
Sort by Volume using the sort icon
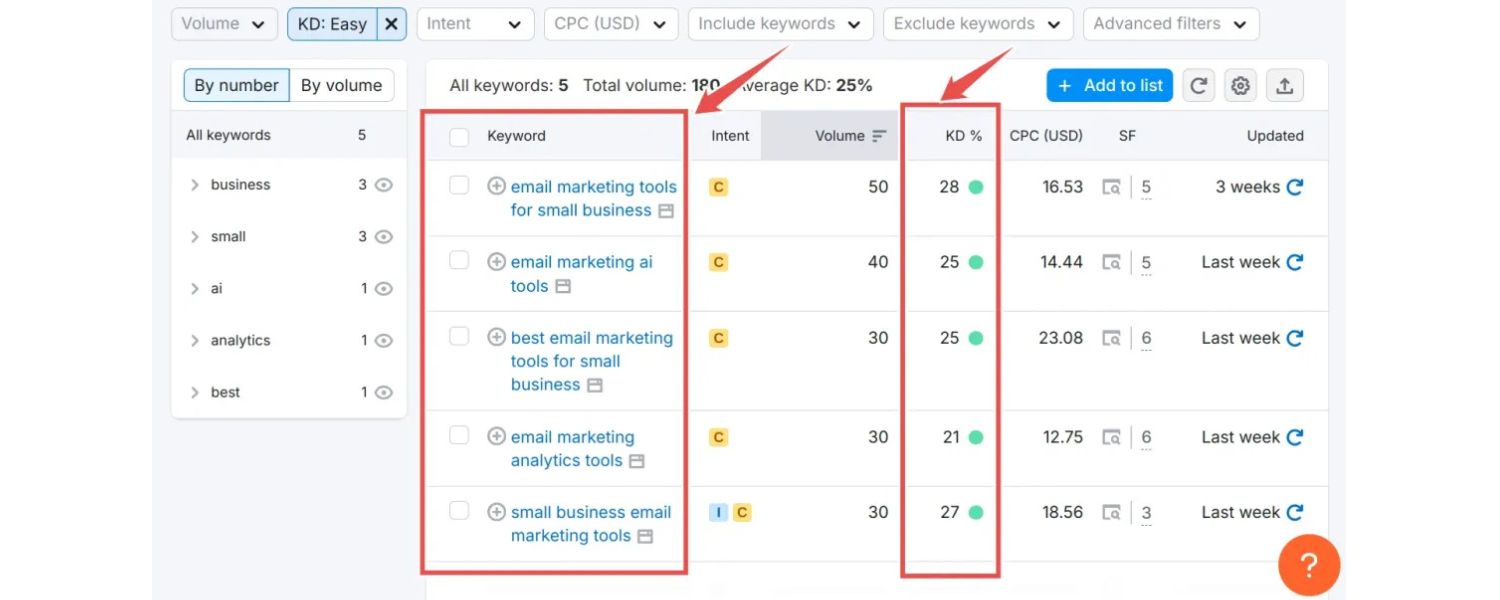pyautogui.click(x=879, y=136)
